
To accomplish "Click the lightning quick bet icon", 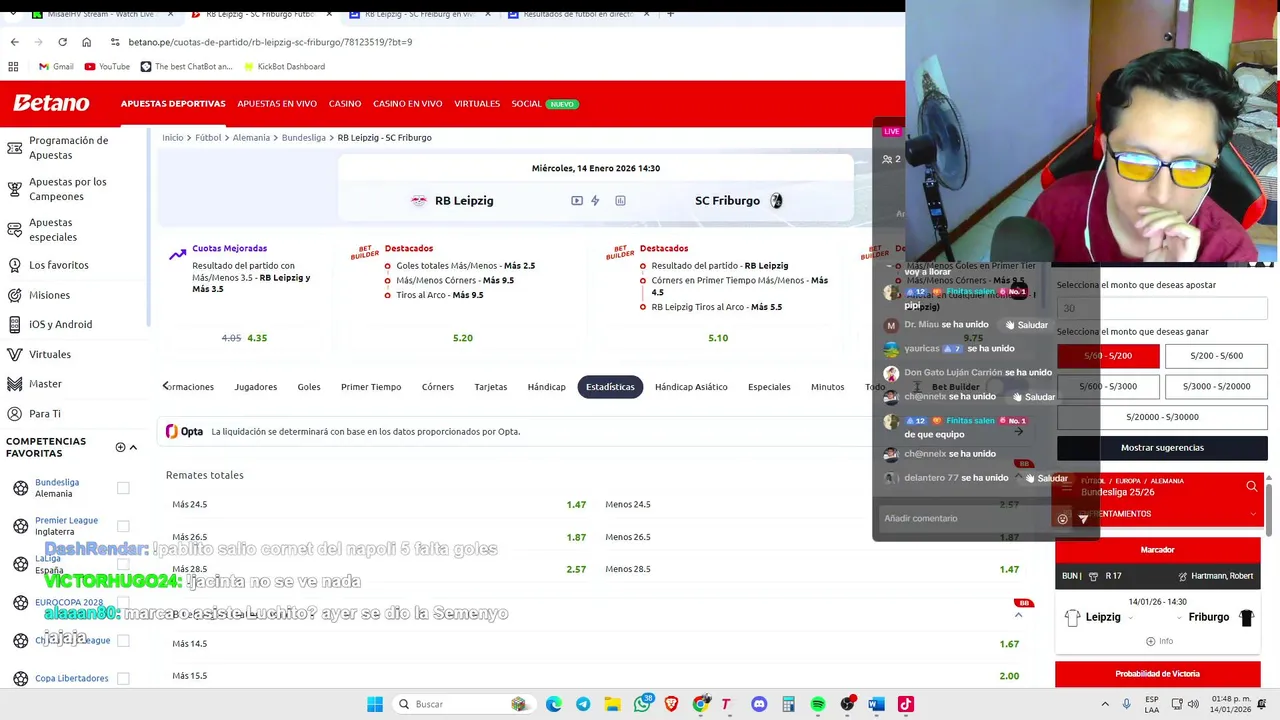I will pos(595,201).
